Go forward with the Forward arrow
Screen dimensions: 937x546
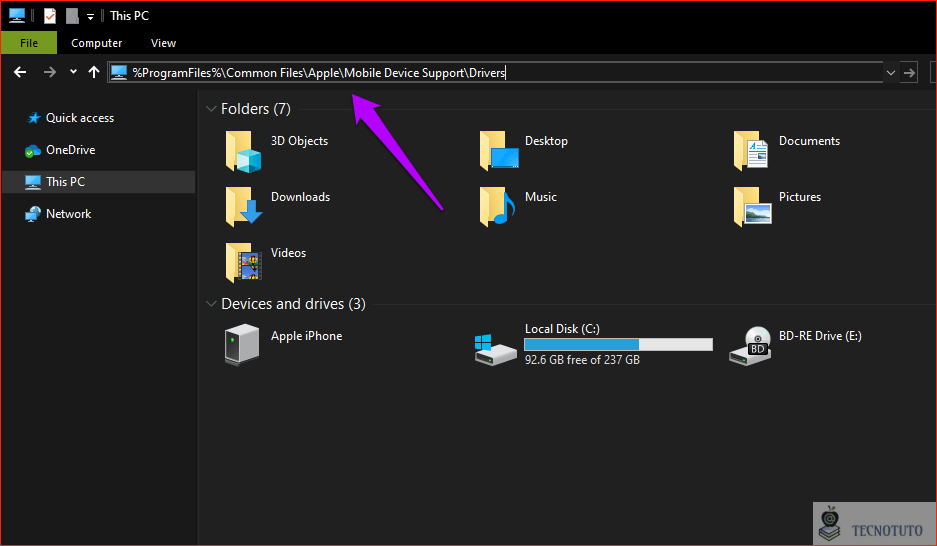pos(50,72)
